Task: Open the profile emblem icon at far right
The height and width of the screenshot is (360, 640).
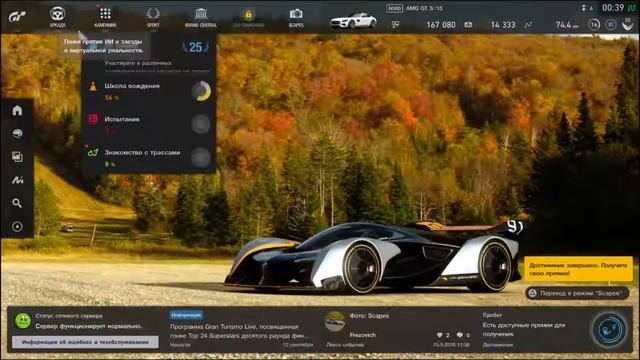Action: (628, 24)
